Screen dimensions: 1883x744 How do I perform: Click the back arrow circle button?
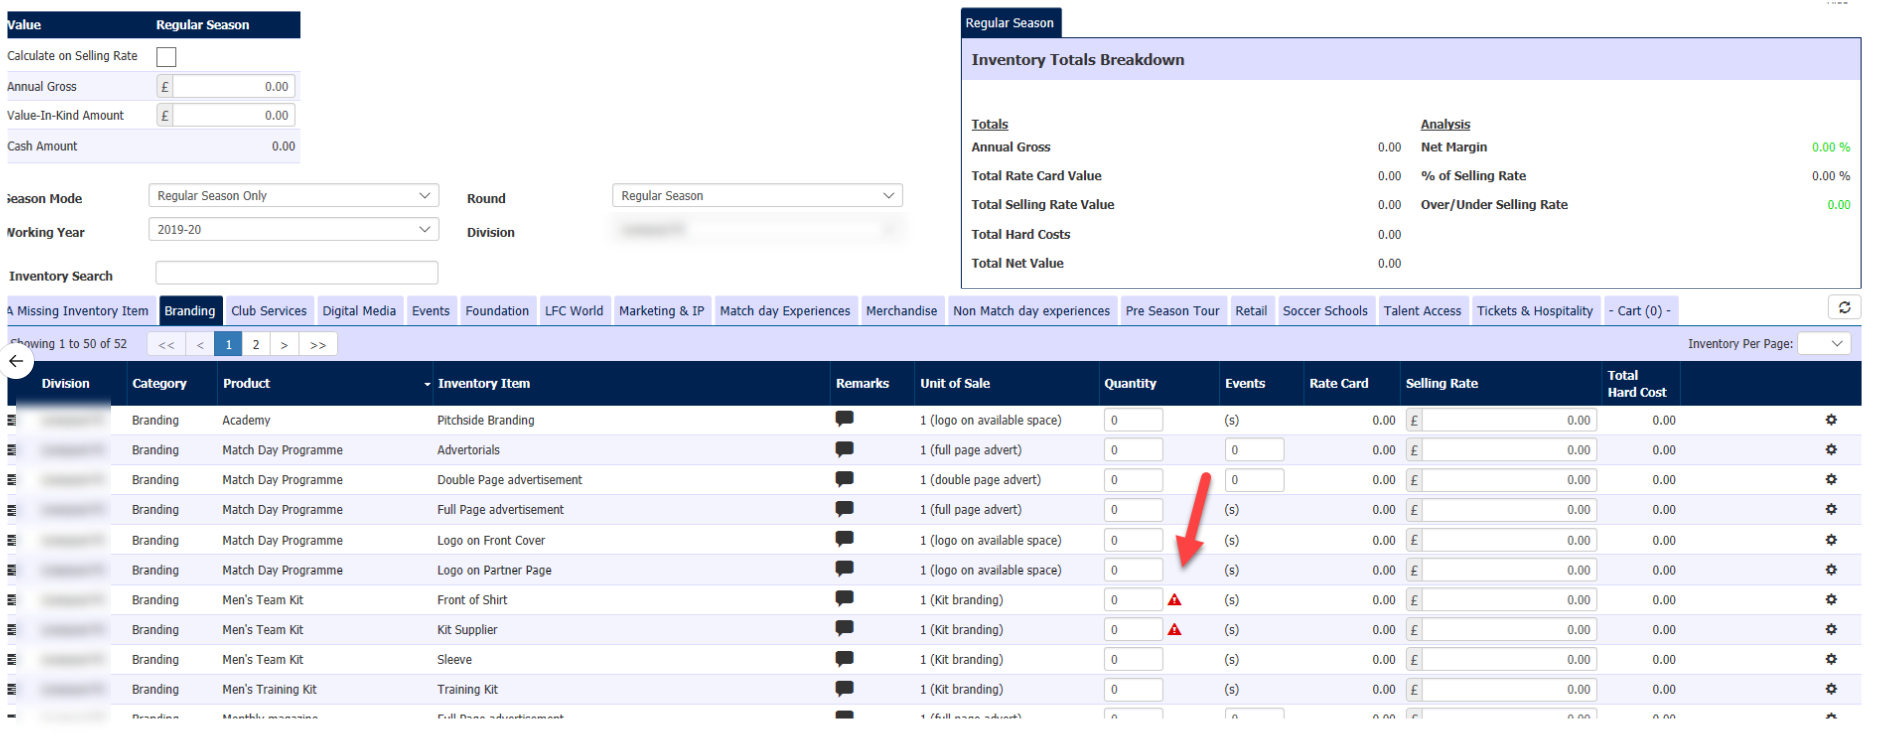coord(16,362)
